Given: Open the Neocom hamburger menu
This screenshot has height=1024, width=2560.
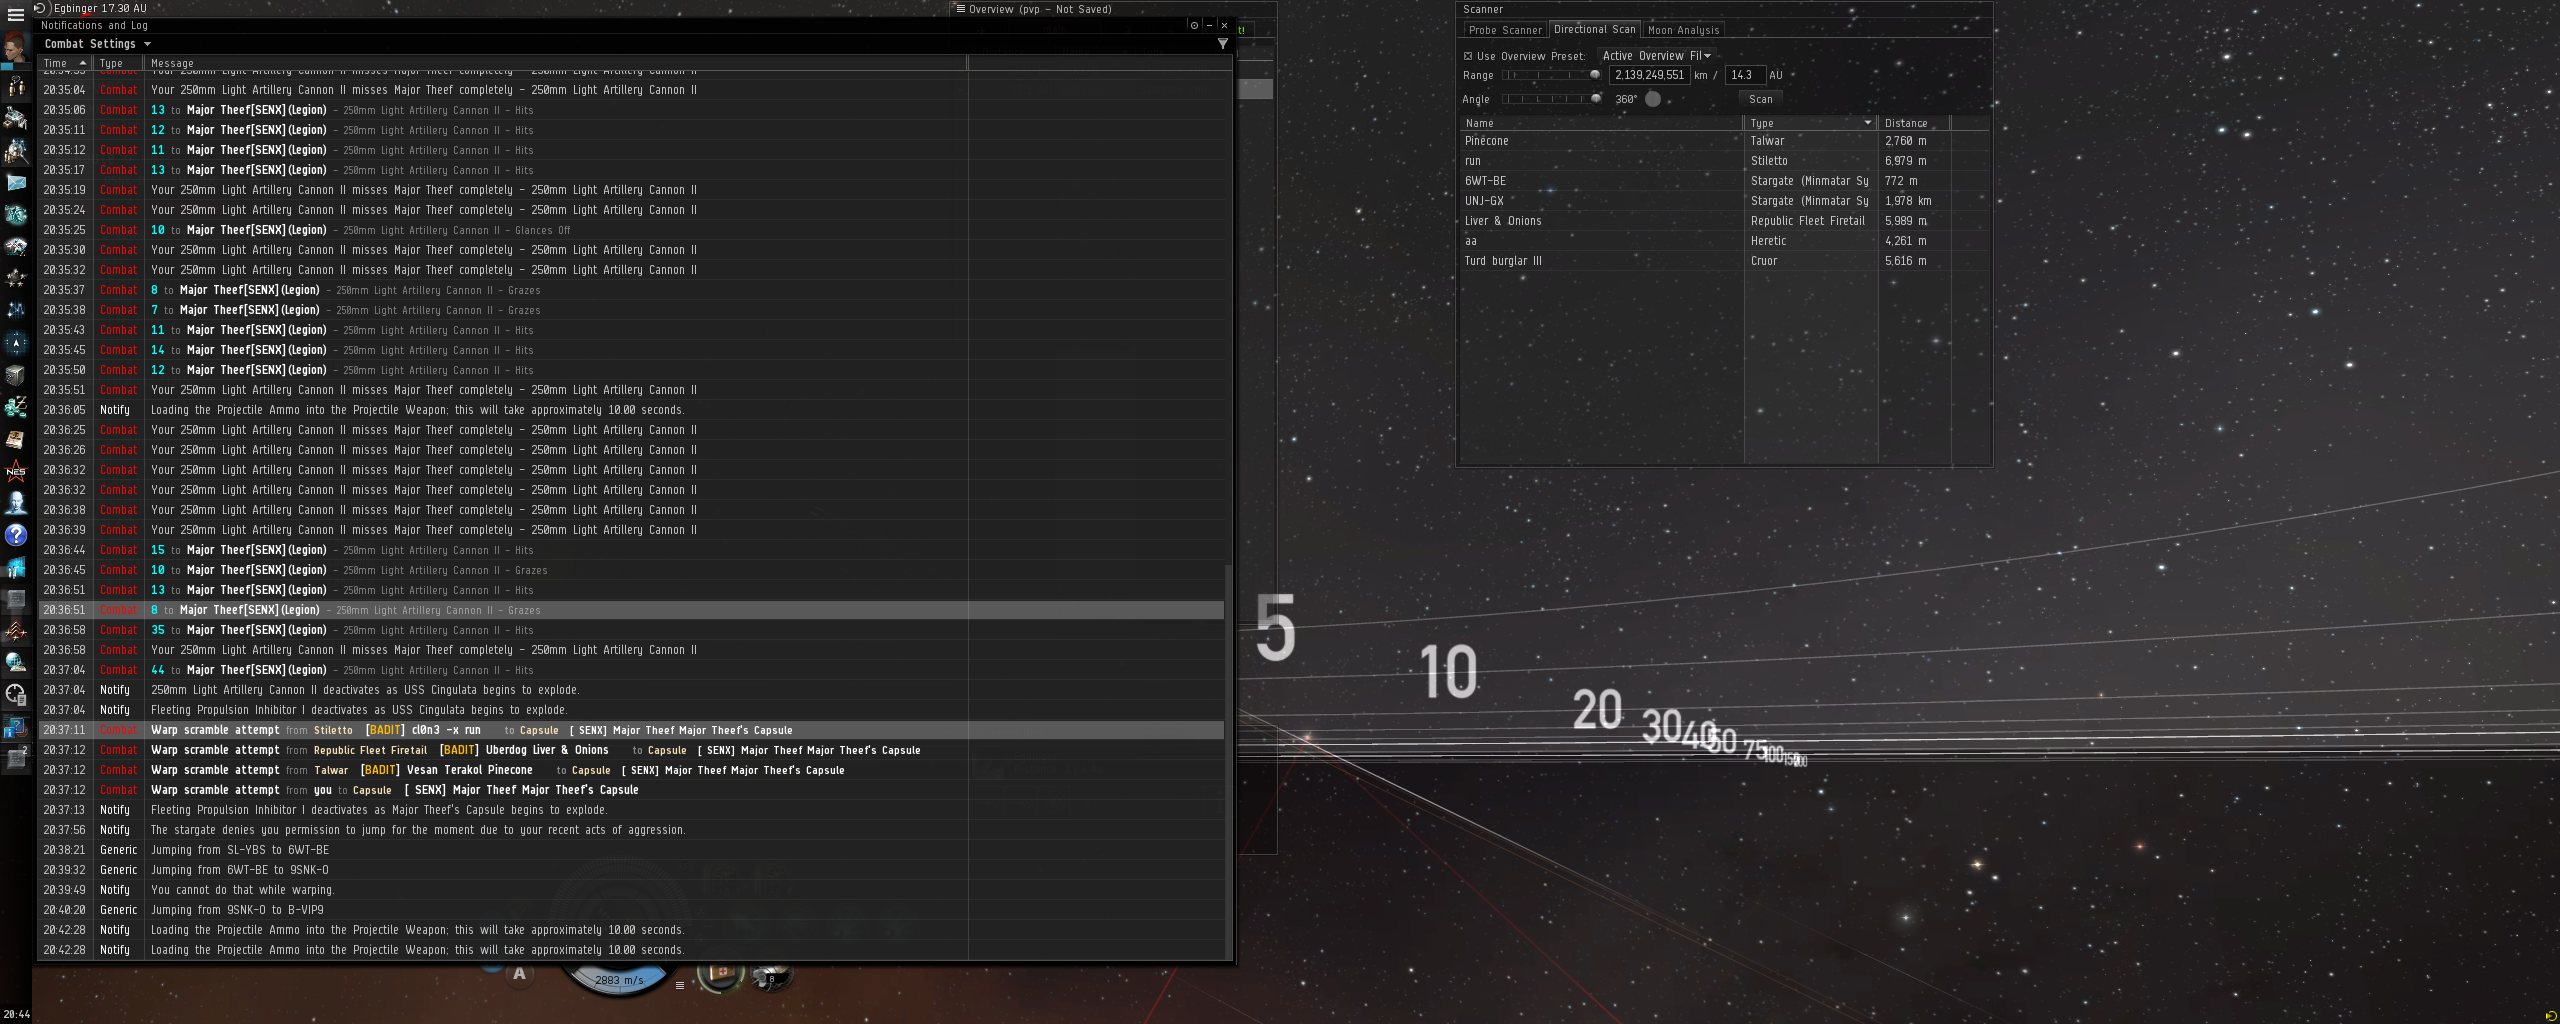Looking at the screenshot, I should 15,14.
